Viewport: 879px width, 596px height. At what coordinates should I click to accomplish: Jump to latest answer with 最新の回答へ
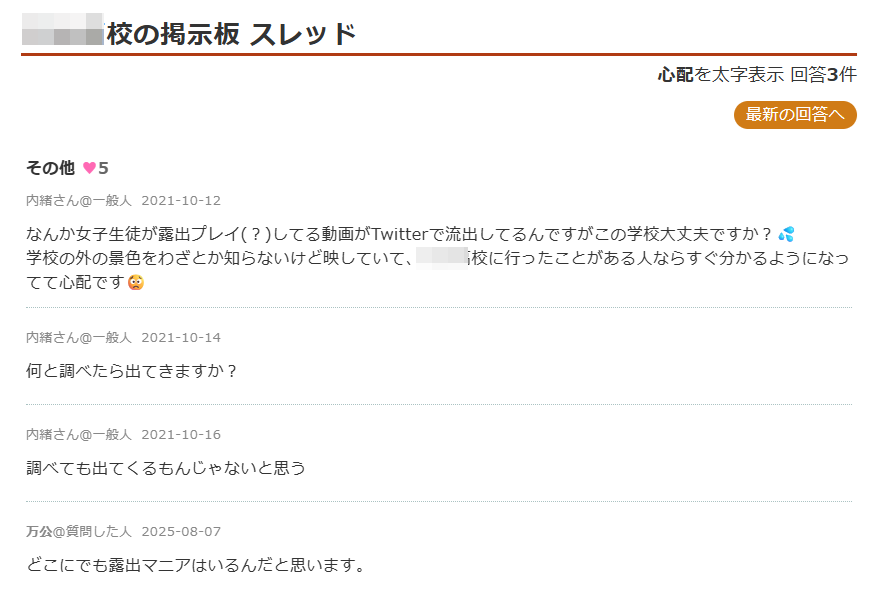pos(795,115)
